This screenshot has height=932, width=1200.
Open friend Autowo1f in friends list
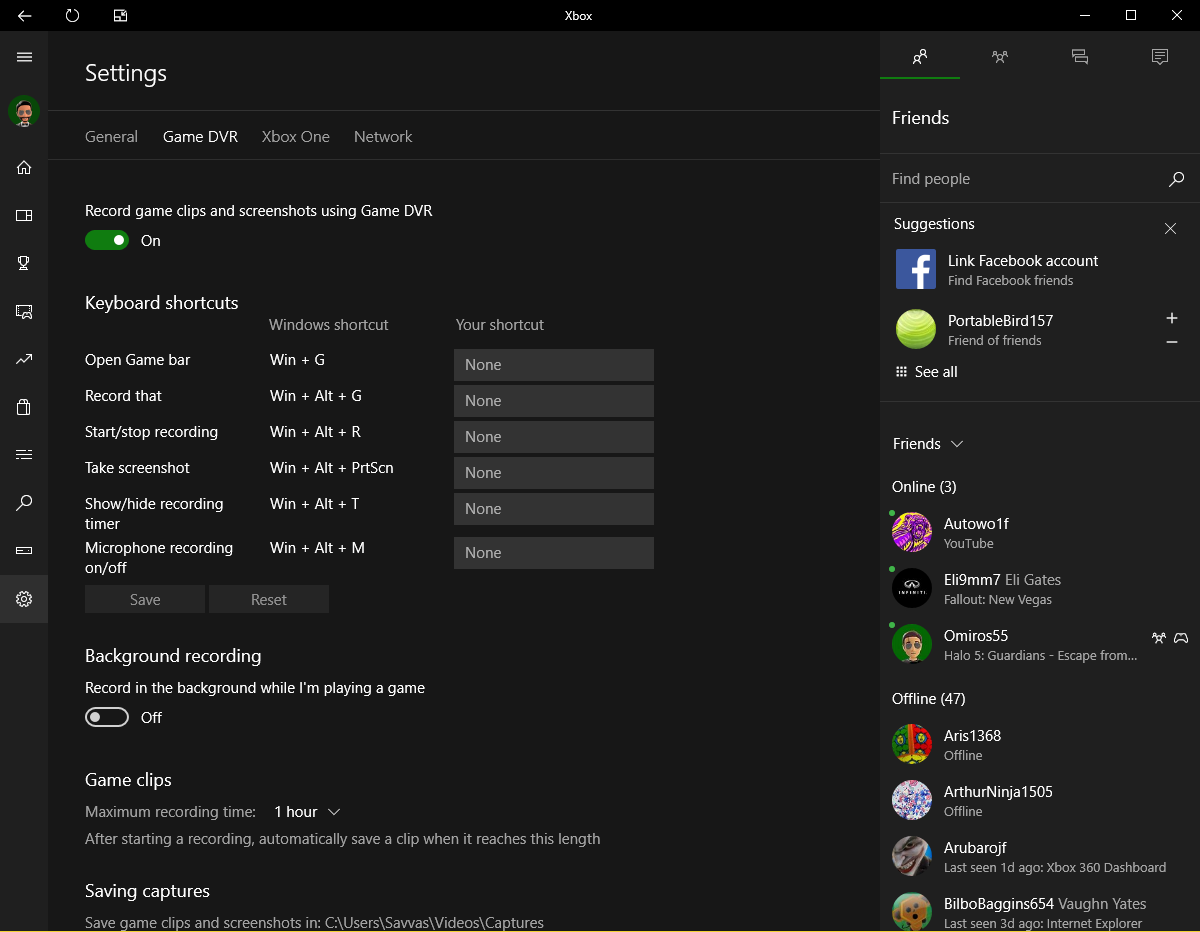click(1040, 532)
